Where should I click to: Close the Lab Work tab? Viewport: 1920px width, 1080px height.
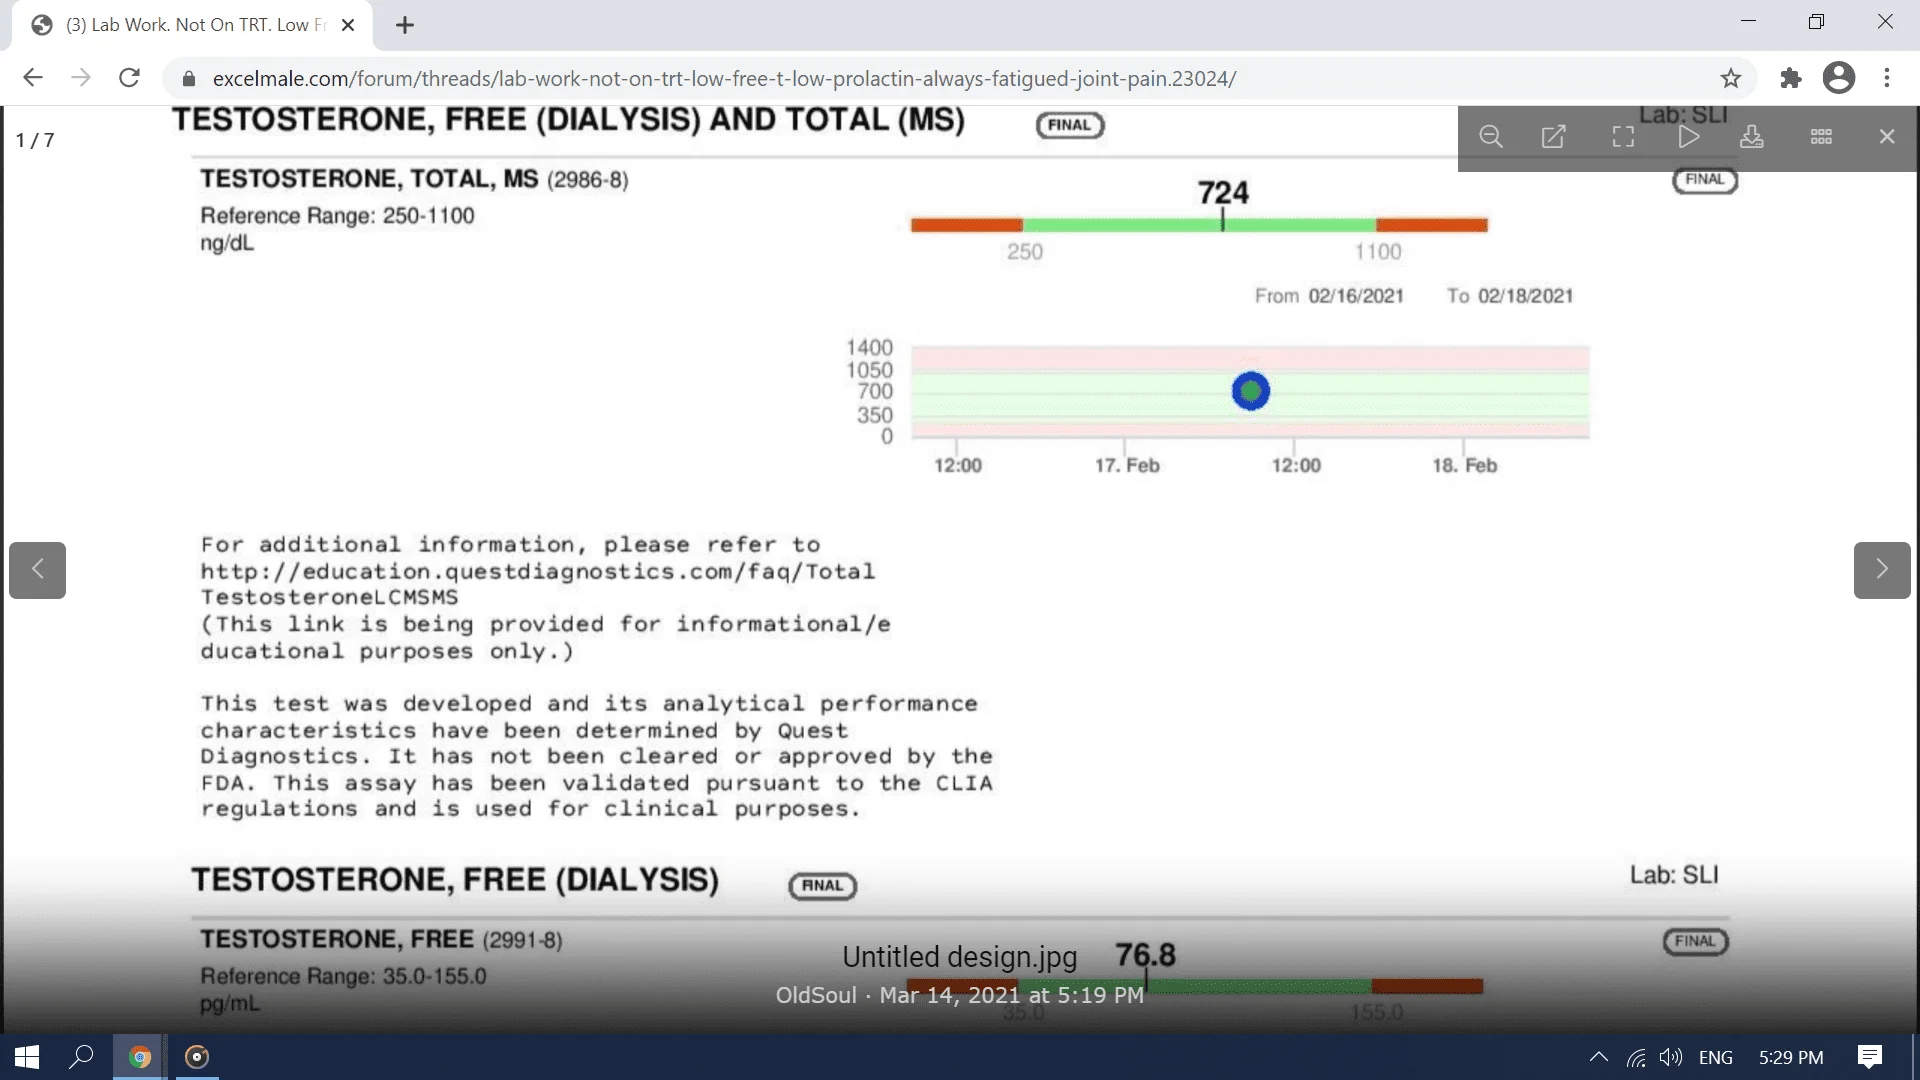[x=348, y=26]
